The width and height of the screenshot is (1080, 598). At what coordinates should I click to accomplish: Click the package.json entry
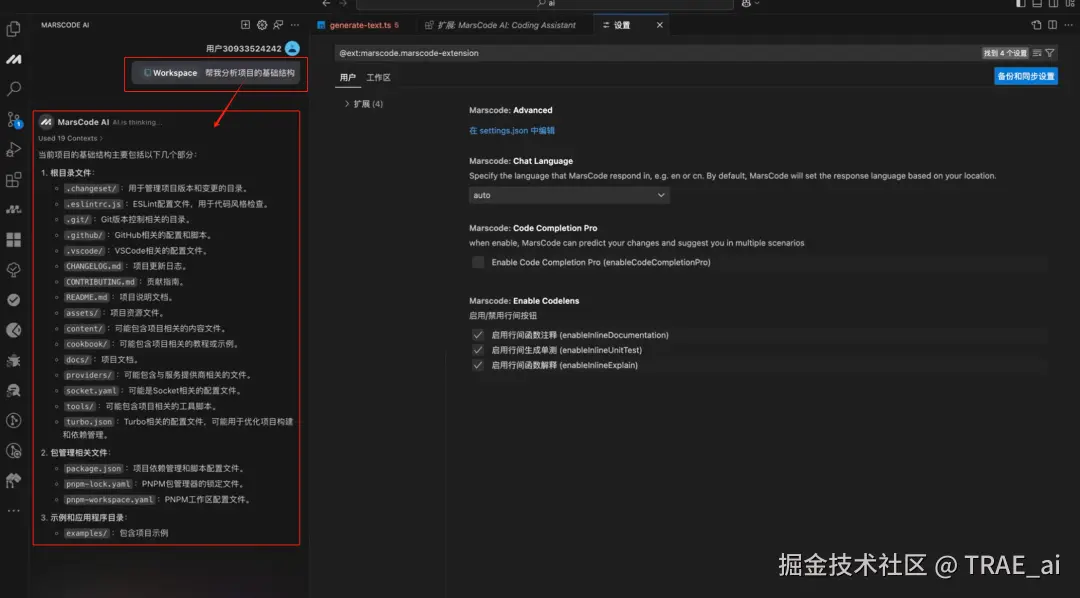[94, 468]
